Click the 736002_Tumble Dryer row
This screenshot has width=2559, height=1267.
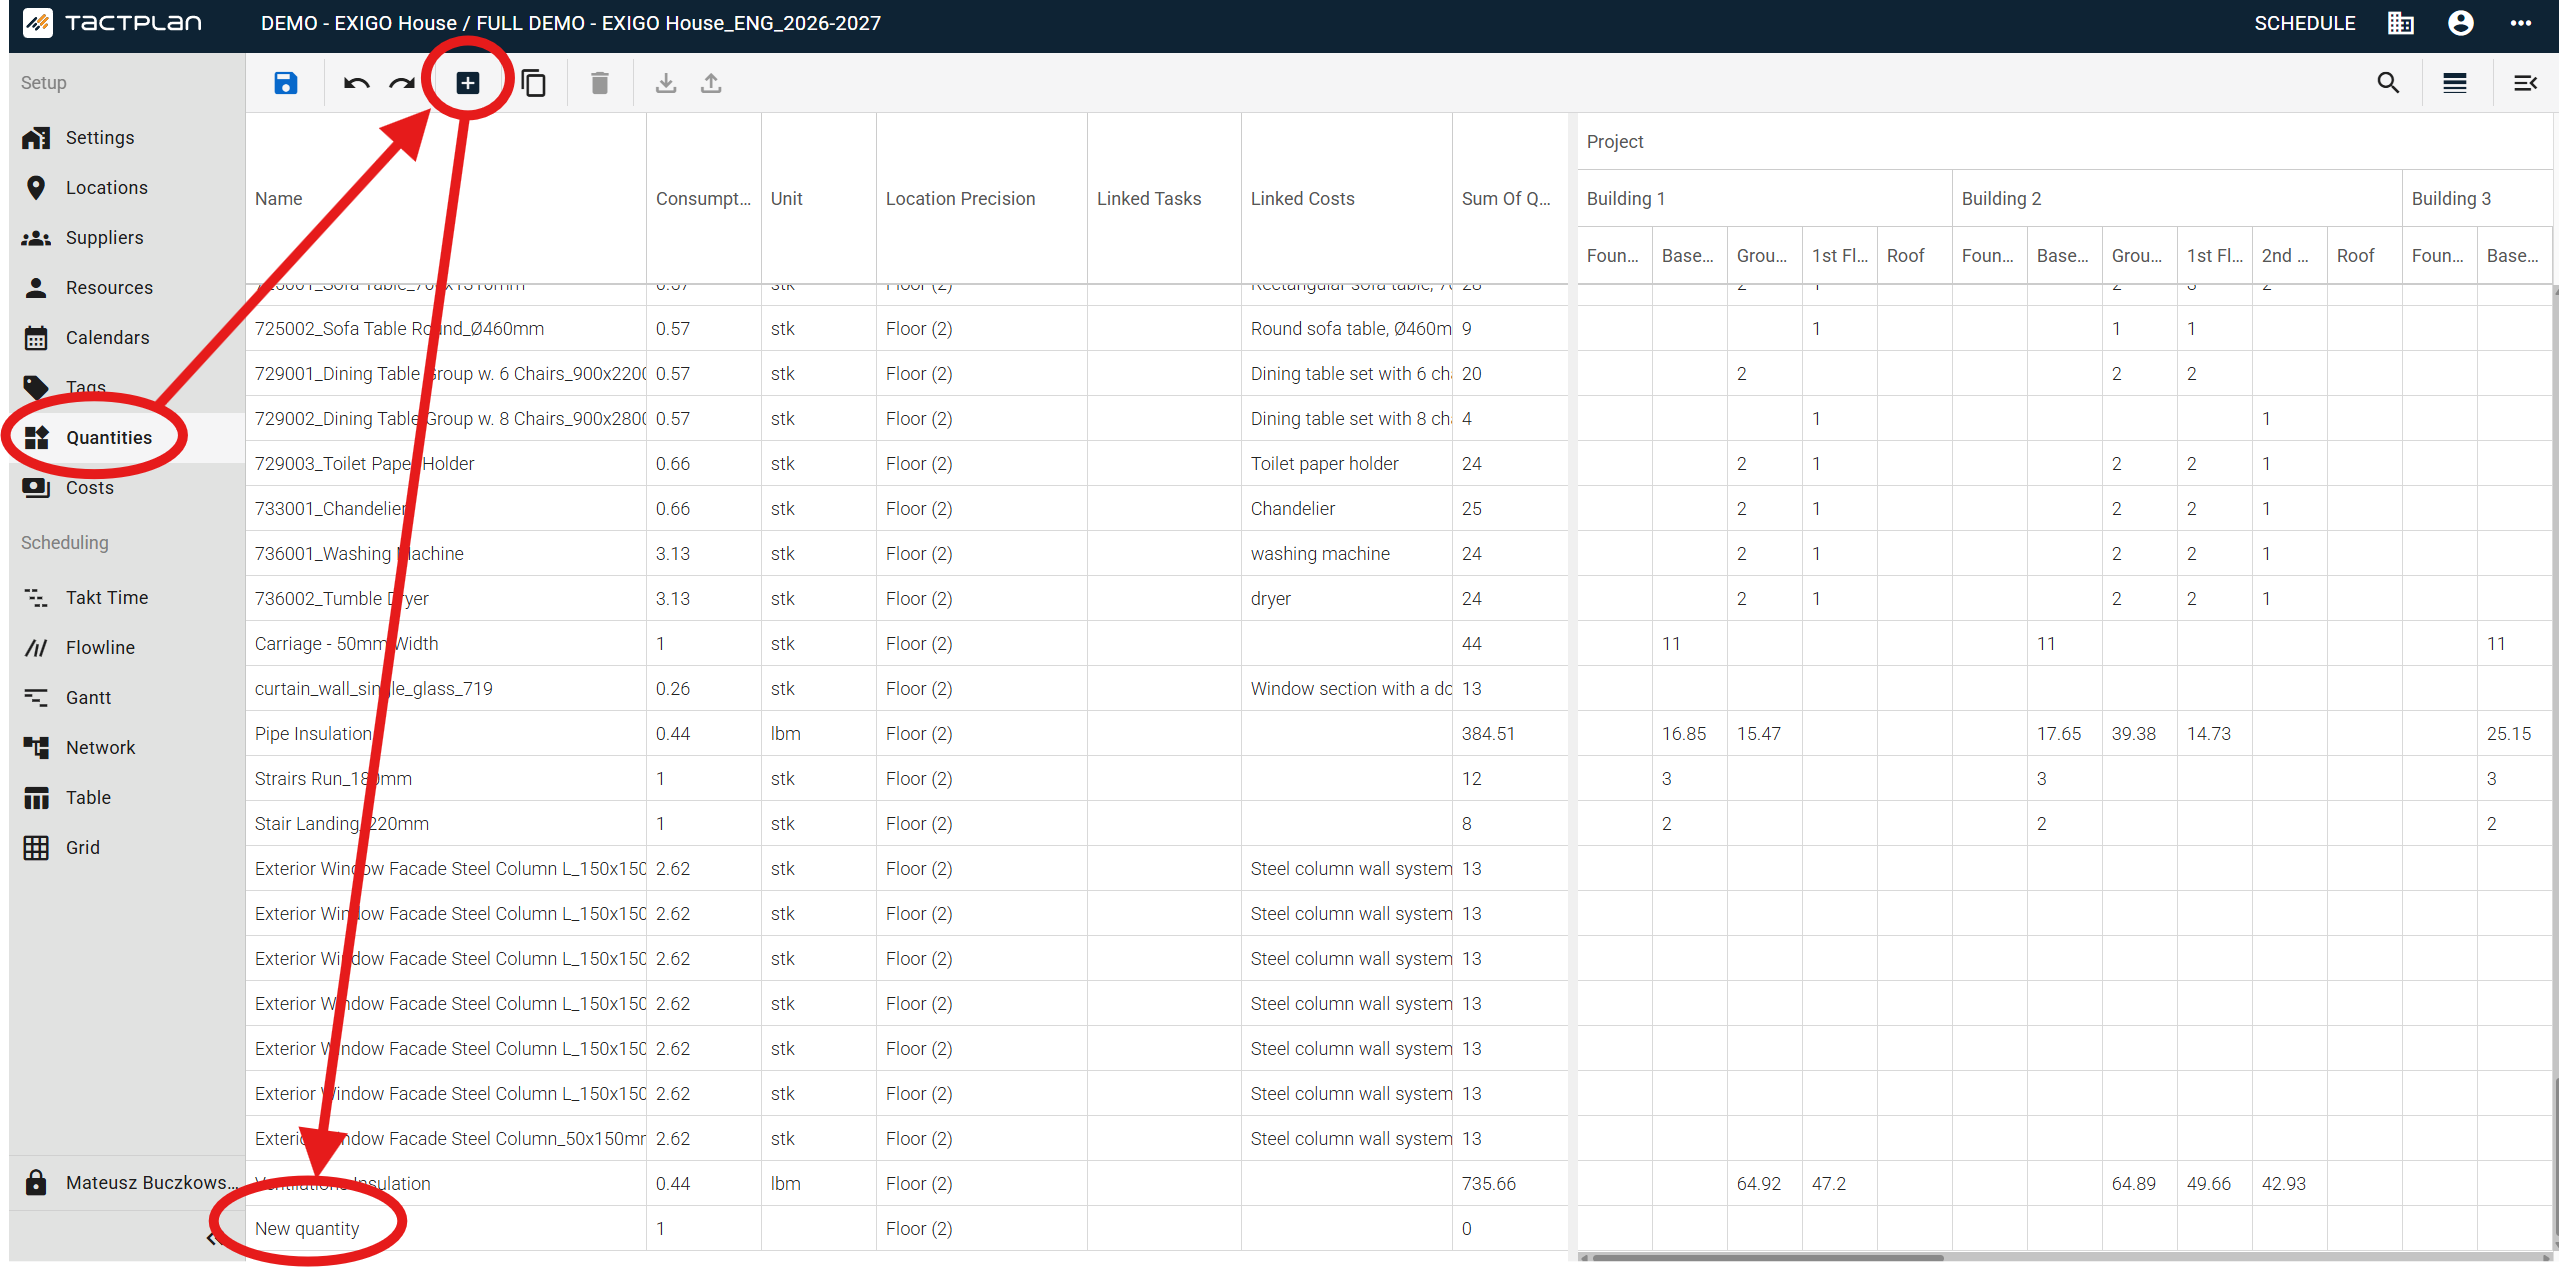coord(446,599)
